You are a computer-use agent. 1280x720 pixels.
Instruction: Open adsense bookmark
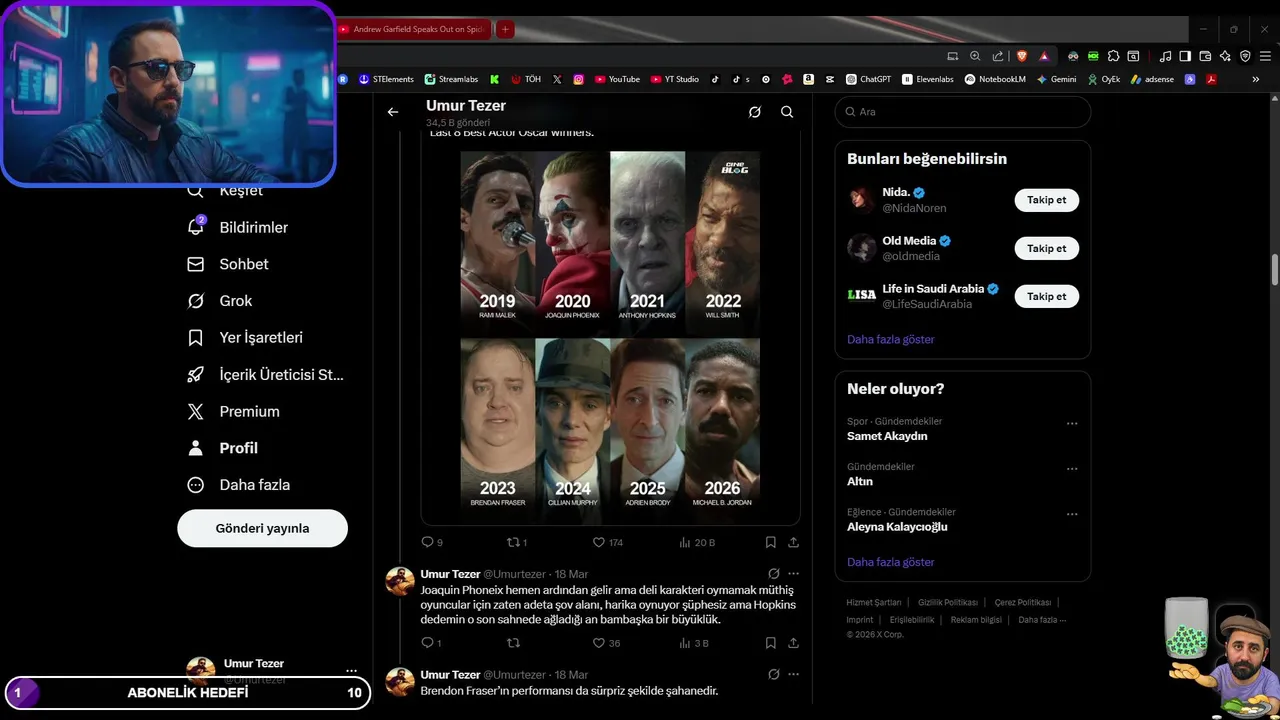tap(1153, 79)
